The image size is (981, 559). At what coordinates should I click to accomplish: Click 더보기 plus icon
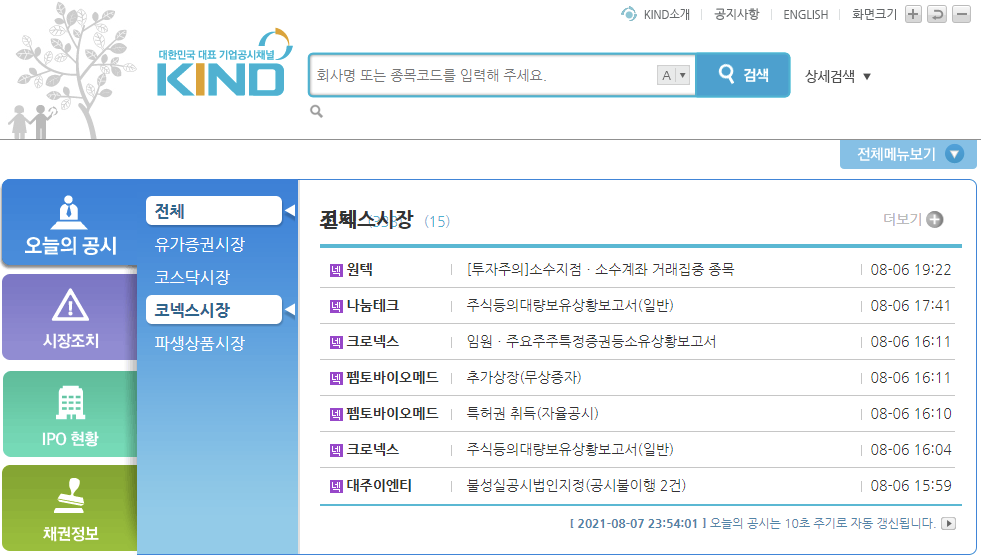[x=935, y=219]
